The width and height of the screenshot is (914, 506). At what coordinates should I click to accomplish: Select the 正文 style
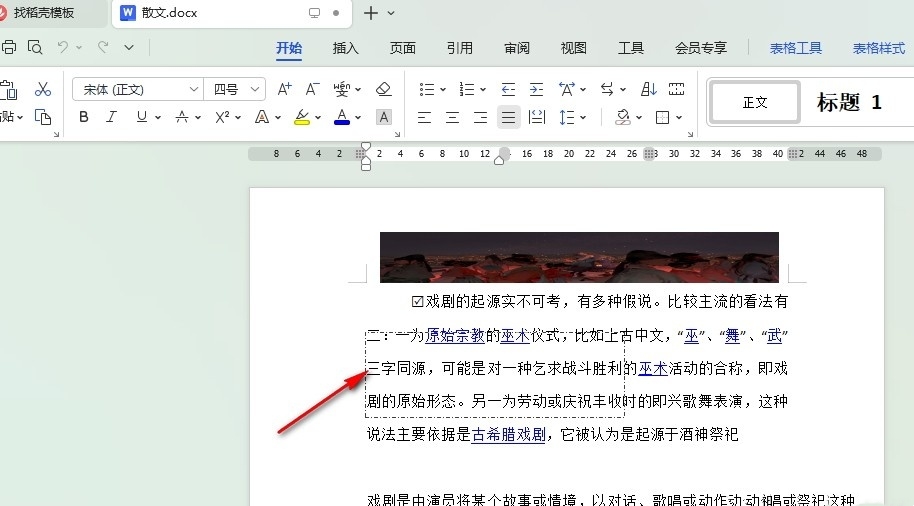pos(755,103)
